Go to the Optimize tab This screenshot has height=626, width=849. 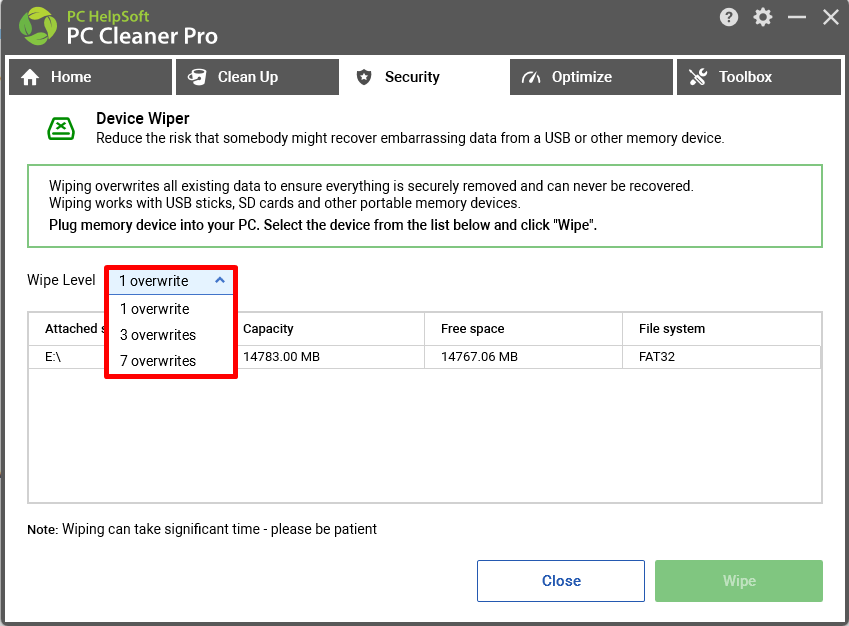tap(591, 77)
